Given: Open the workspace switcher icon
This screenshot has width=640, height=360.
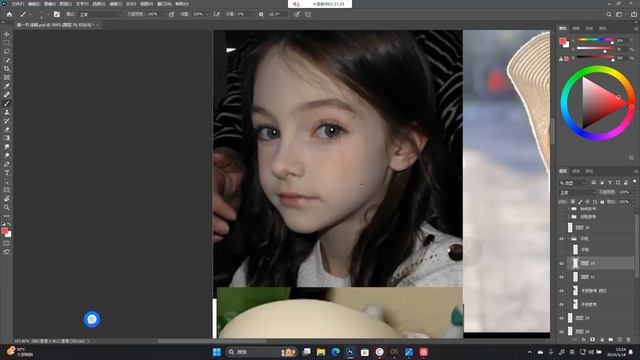Looking at the screenshot, I should click(x=620, y=14).
